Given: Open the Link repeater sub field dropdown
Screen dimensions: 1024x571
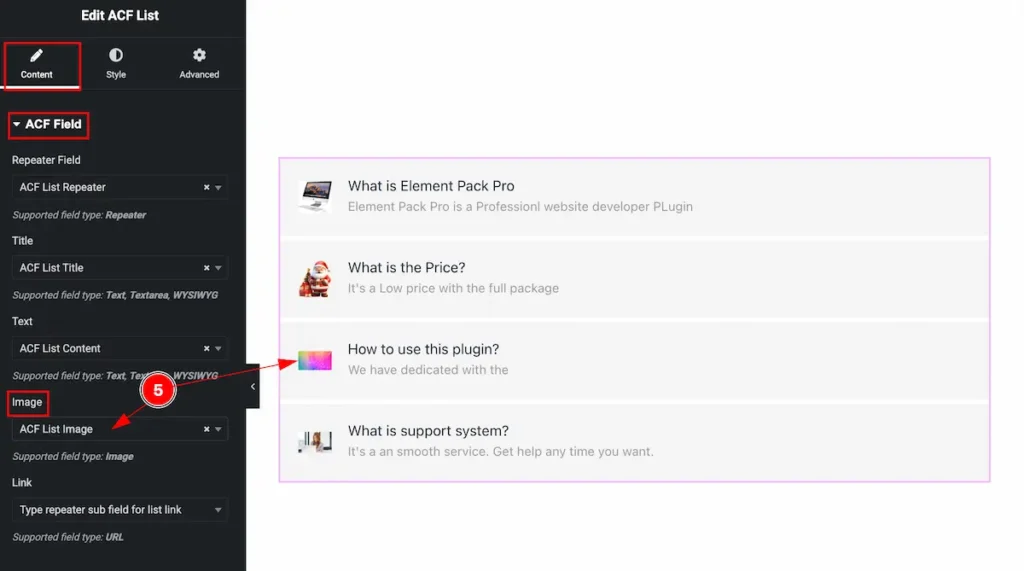Looking at the screenshot, I should click(x=120, y=510).
